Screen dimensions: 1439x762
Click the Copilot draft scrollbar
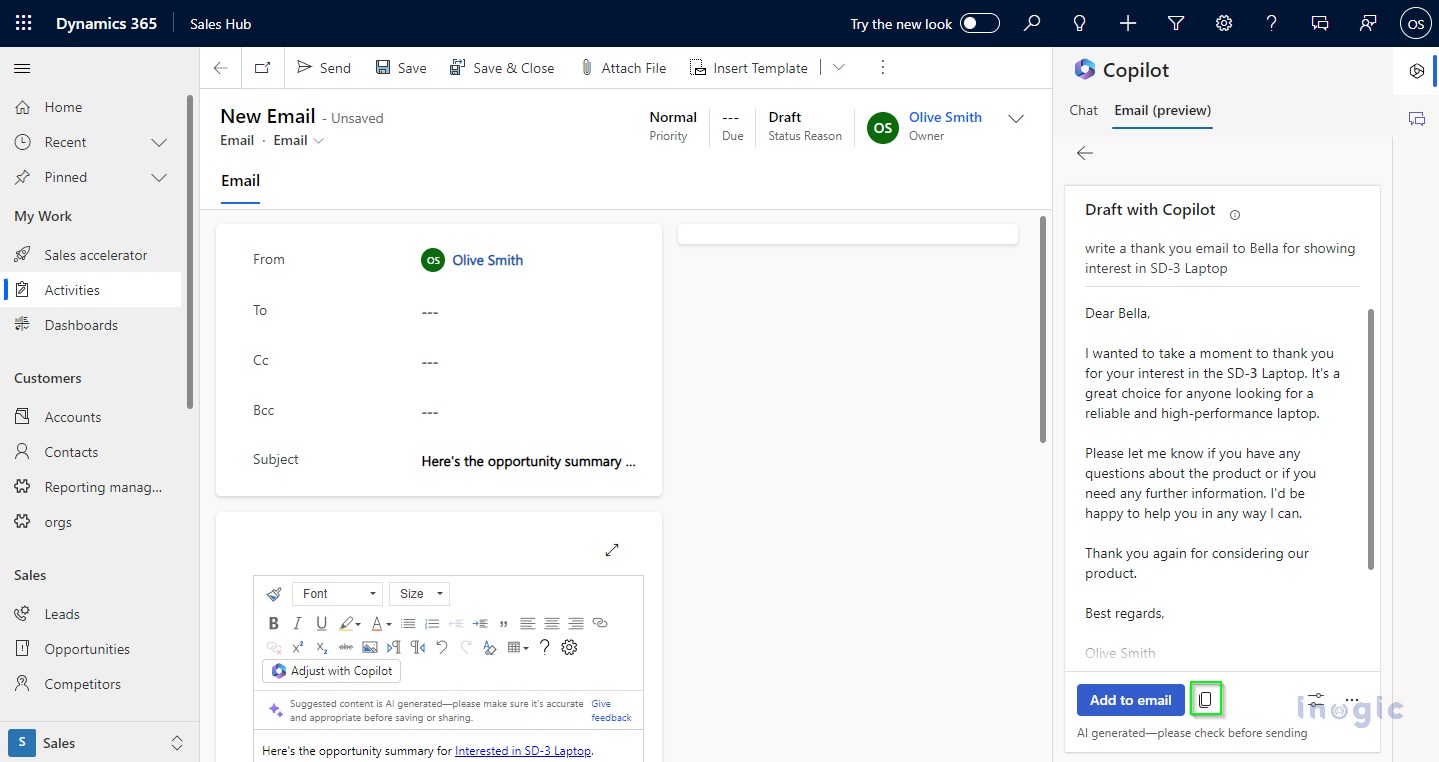pos(1371,440)
